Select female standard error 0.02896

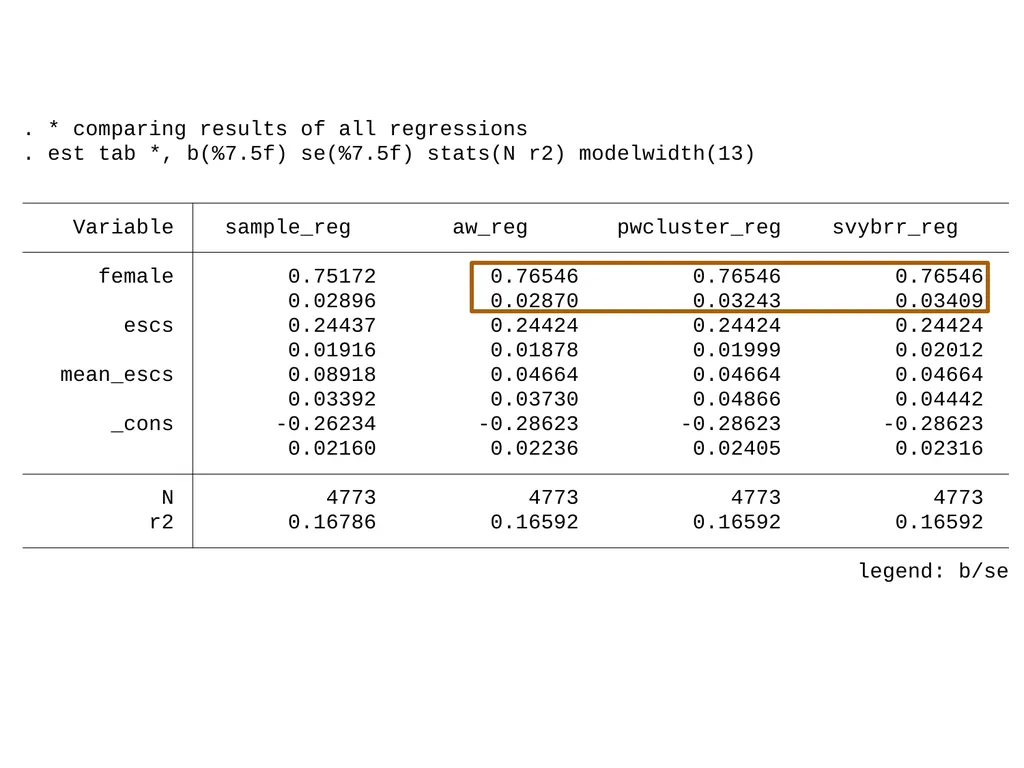point(332,301)
